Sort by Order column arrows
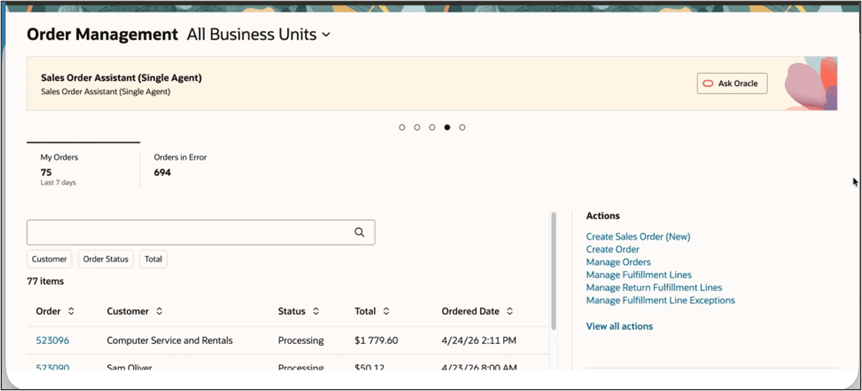This screenshot has width=862, height=391. click(x=70, y=311)
